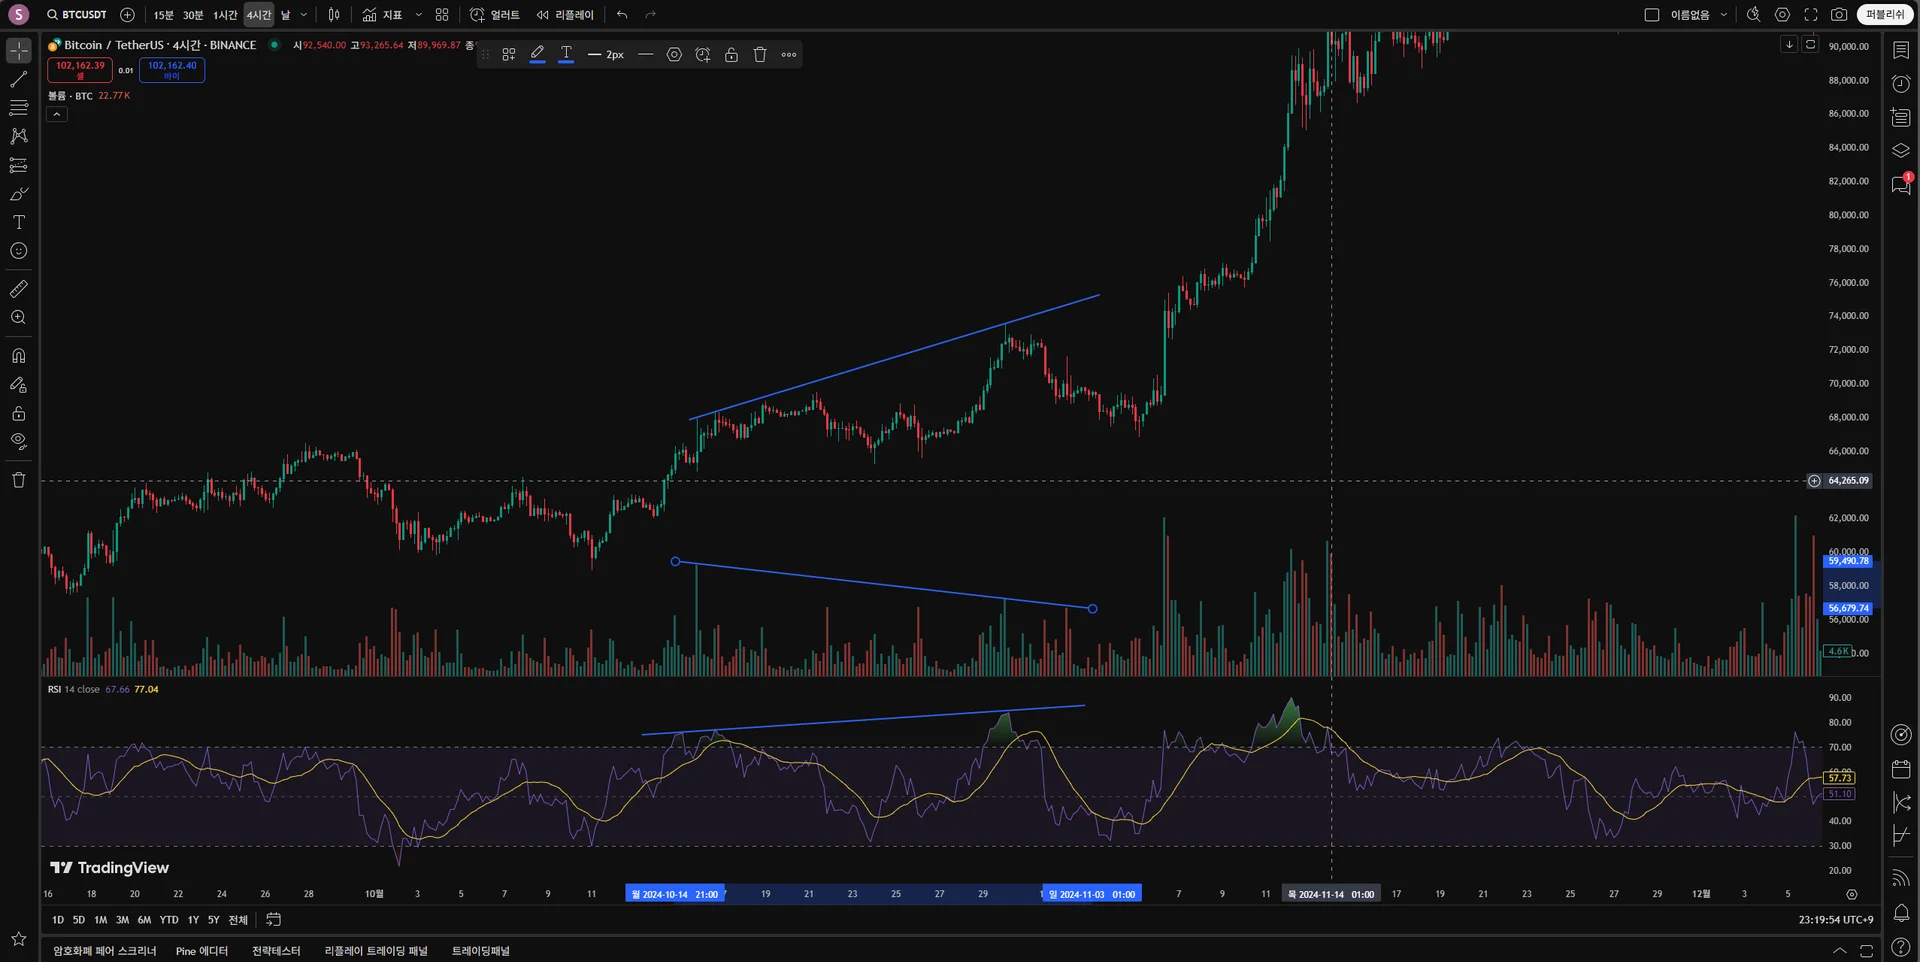Select the 4시간 timeframe

259,15
